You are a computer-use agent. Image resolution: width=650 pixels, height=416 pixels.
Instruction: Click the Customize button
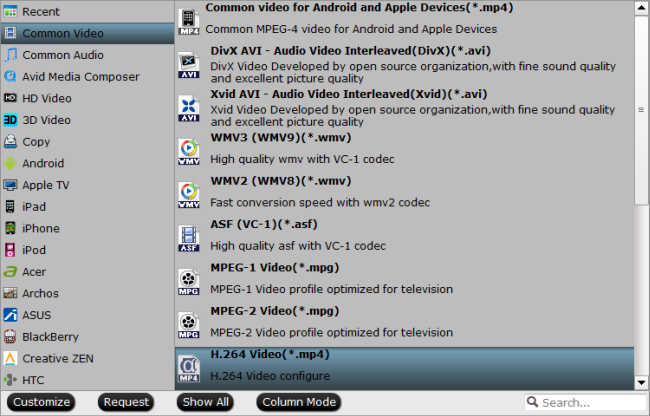41,402
